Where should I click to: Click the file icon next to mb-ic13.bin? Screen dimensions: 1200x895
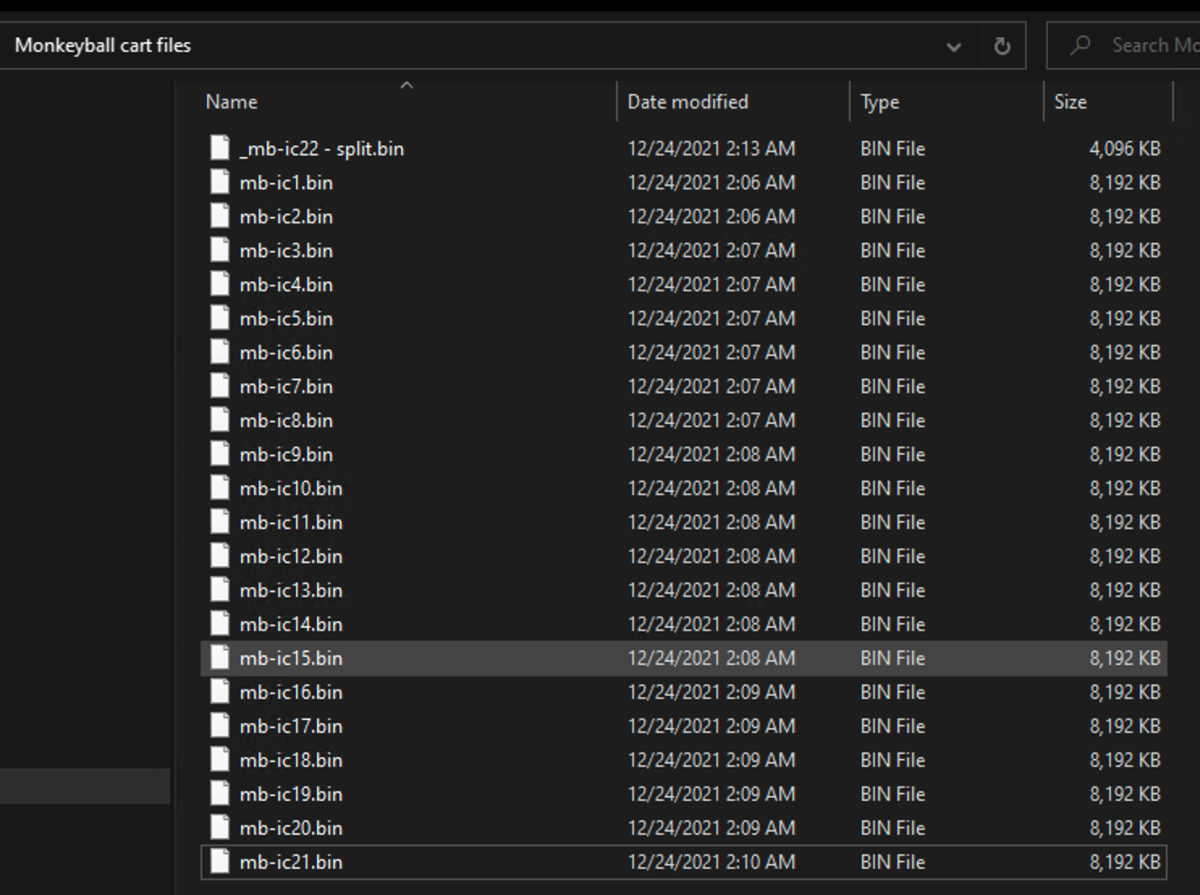click(220, 590)
